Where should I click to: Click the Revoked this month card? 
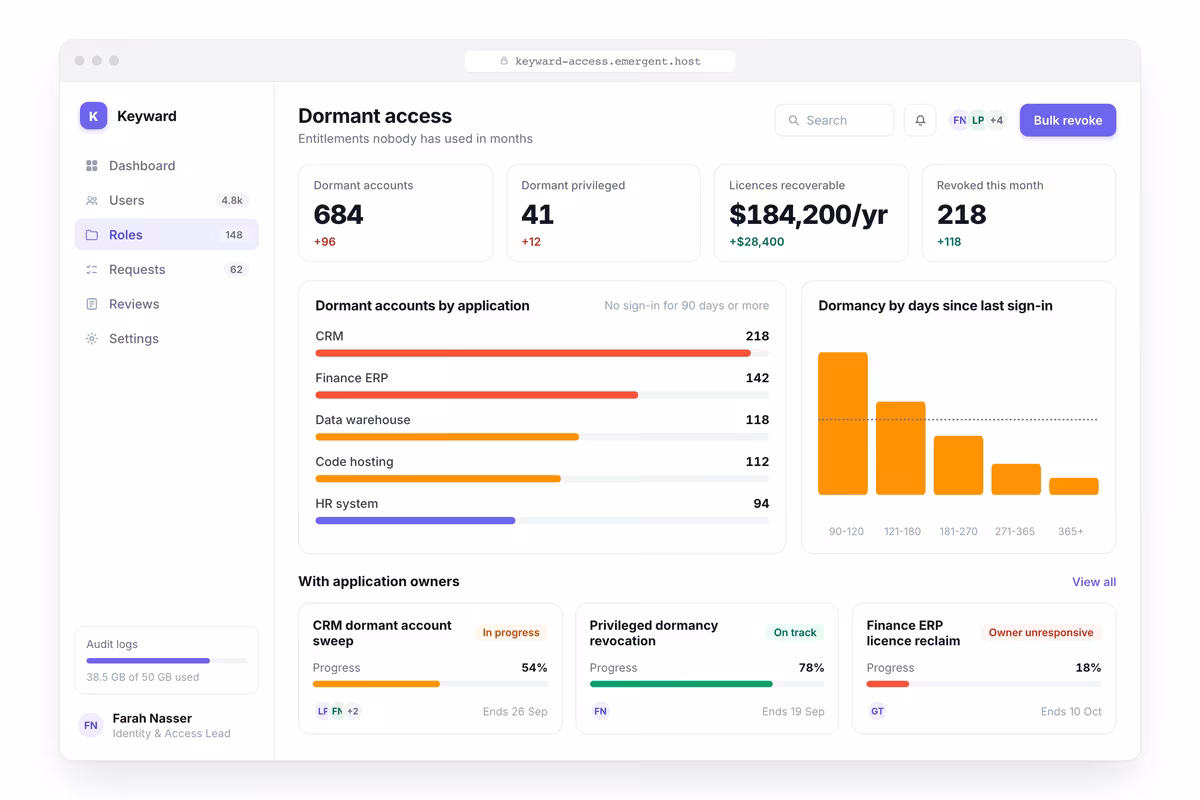[x=1019, y=213]
